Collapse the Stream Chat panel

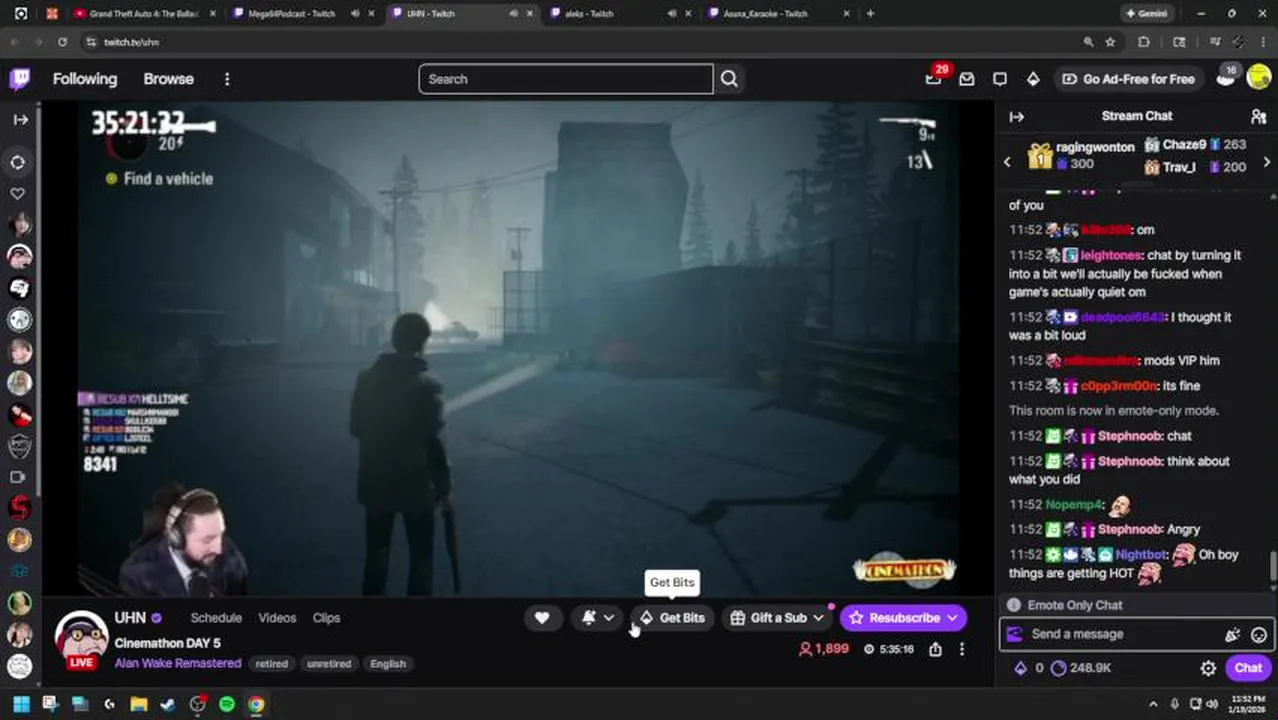pyautogui.click(x=1017, y=117)
